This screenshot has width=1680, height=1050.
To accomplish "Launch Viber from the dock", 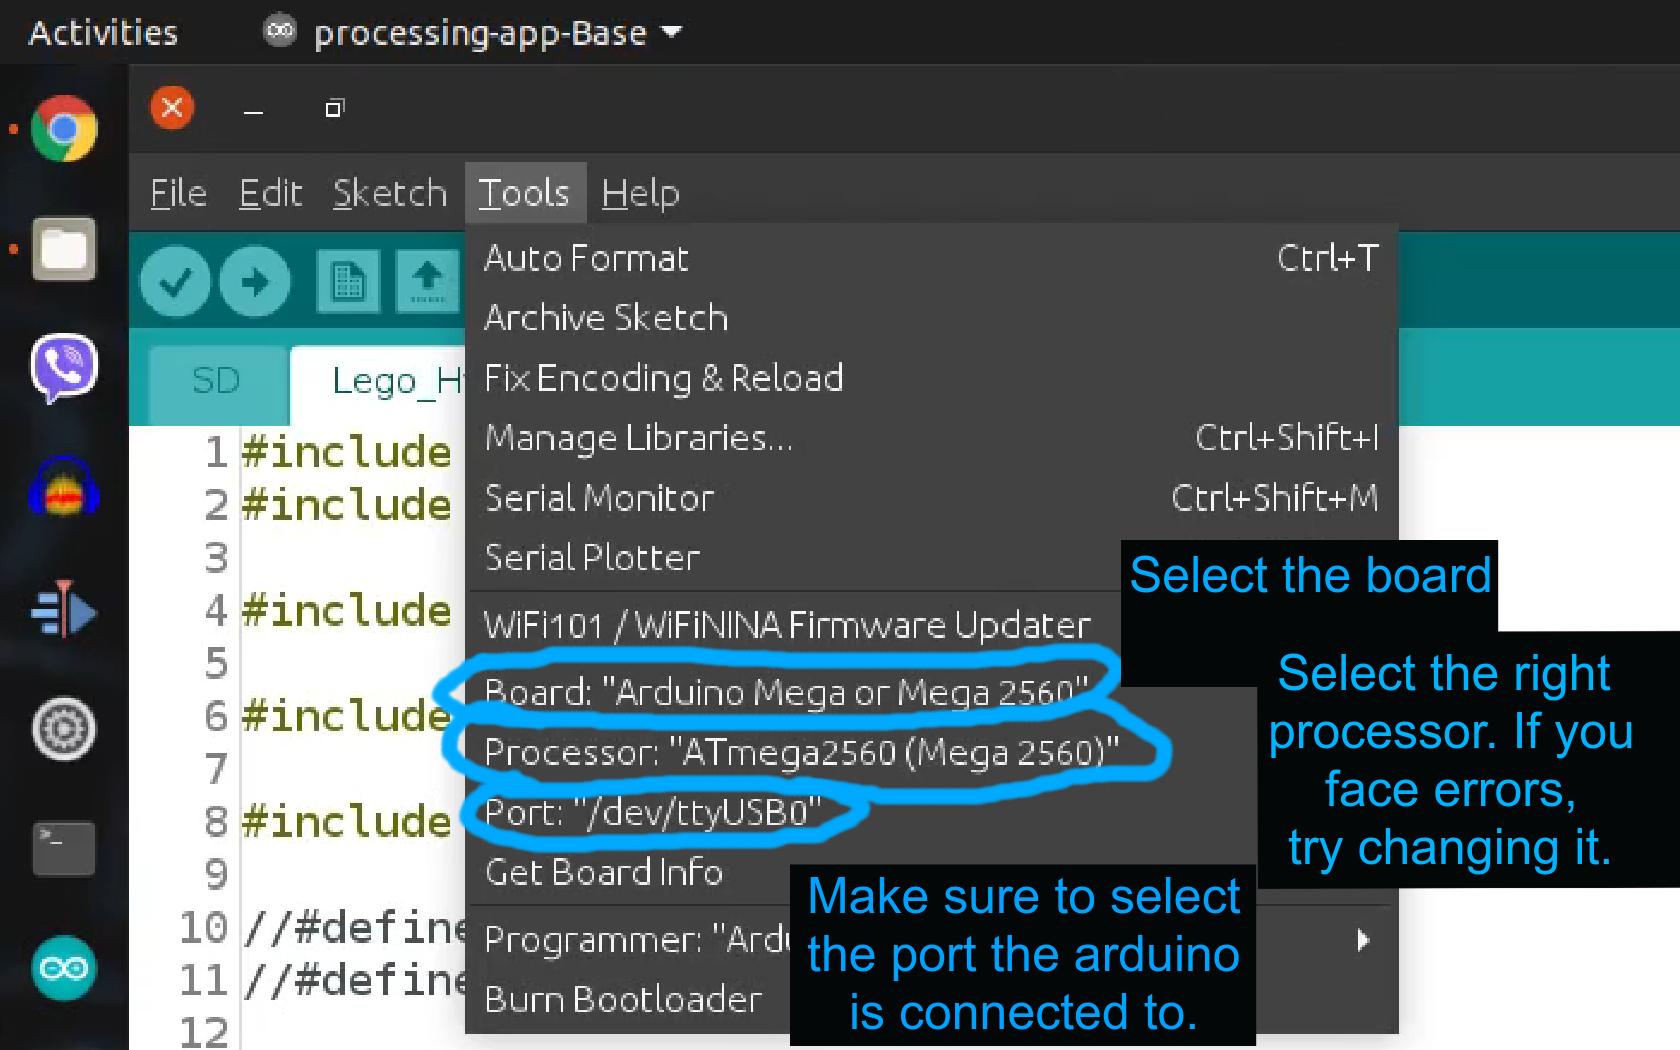I will point(64,367).
